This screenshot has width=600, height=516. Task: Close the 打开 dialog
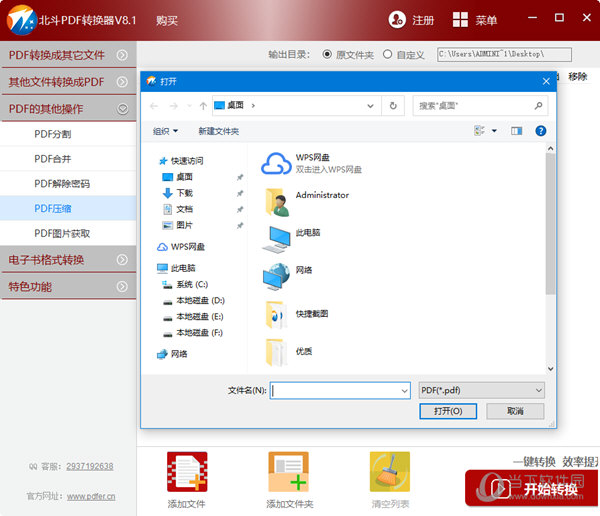[x=546, y=81]
